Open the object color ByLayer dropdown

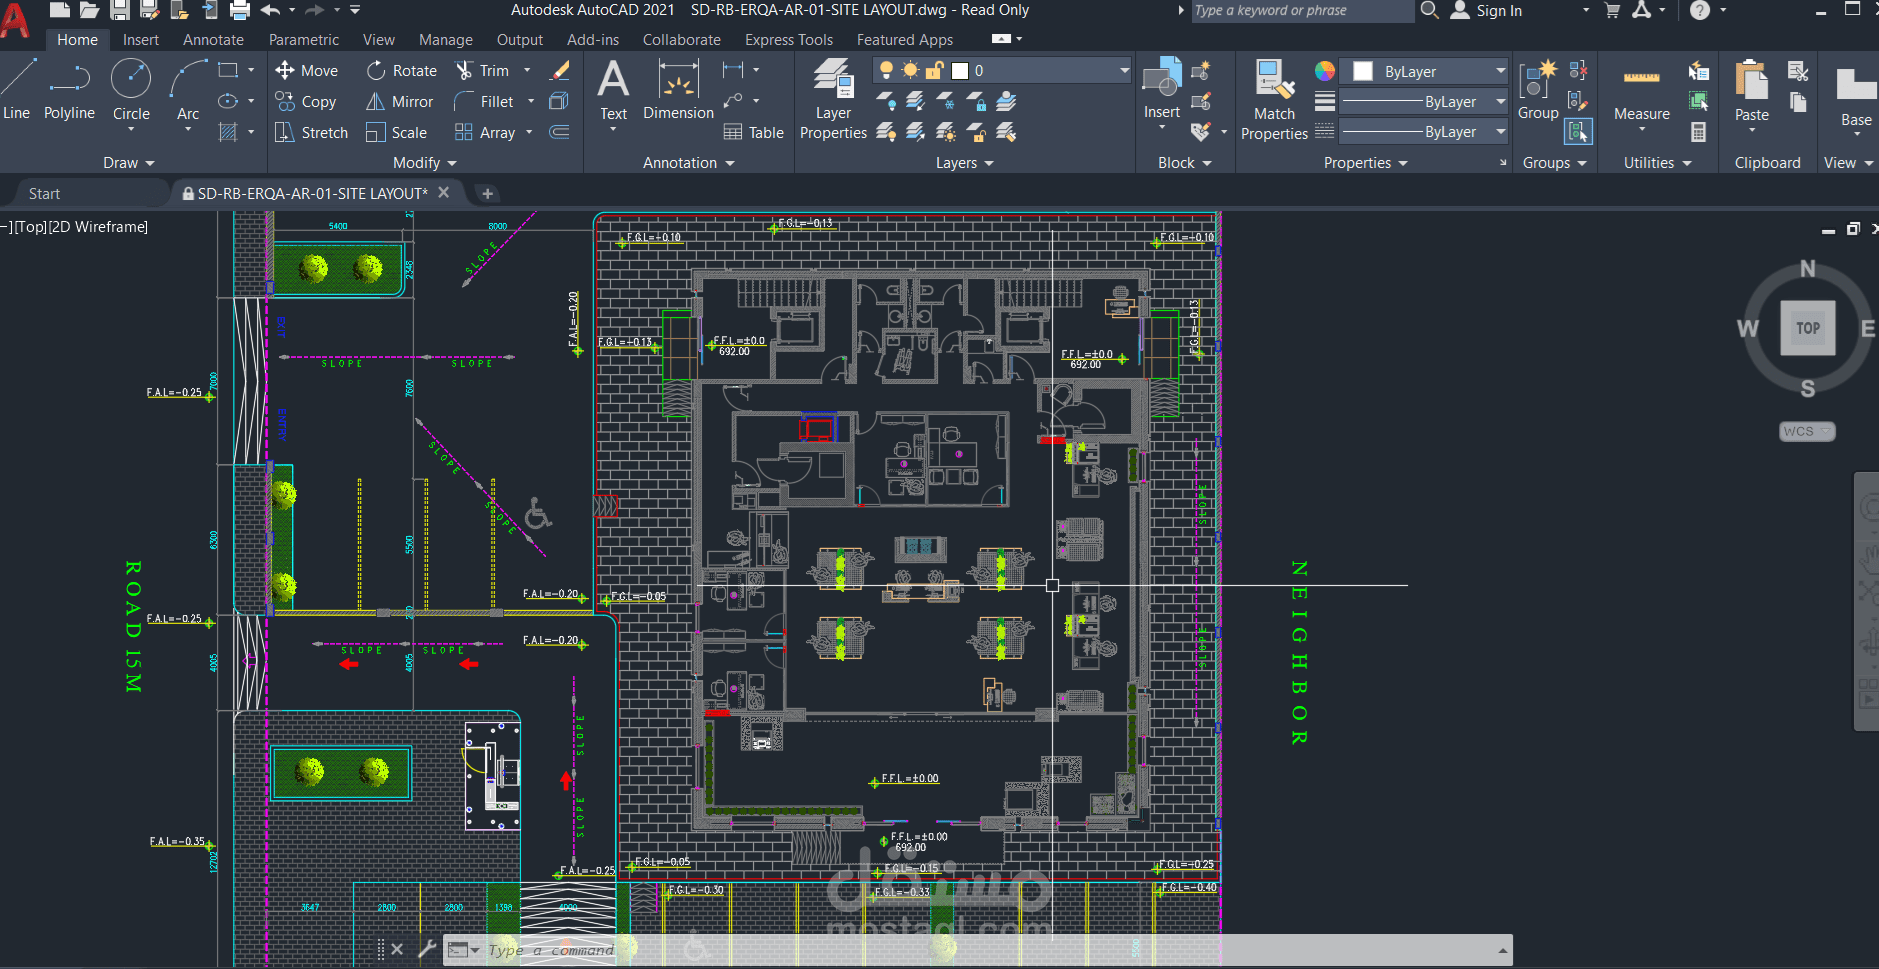pos(1500,71)
